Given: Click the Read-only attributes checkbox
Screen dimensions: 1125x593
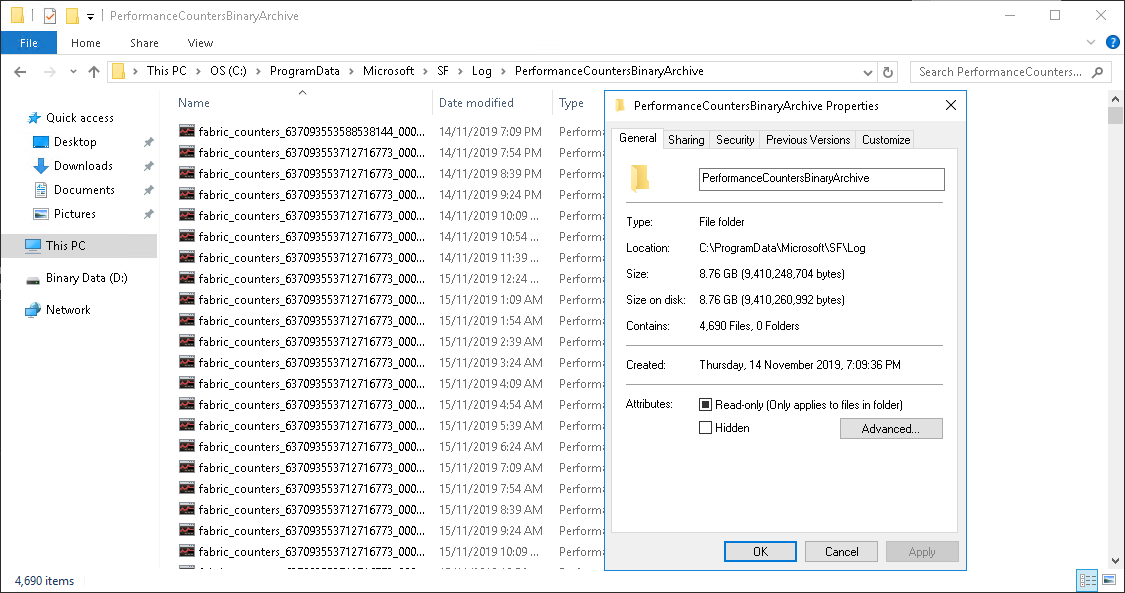Looking at the screenshot, I should 706,403.
